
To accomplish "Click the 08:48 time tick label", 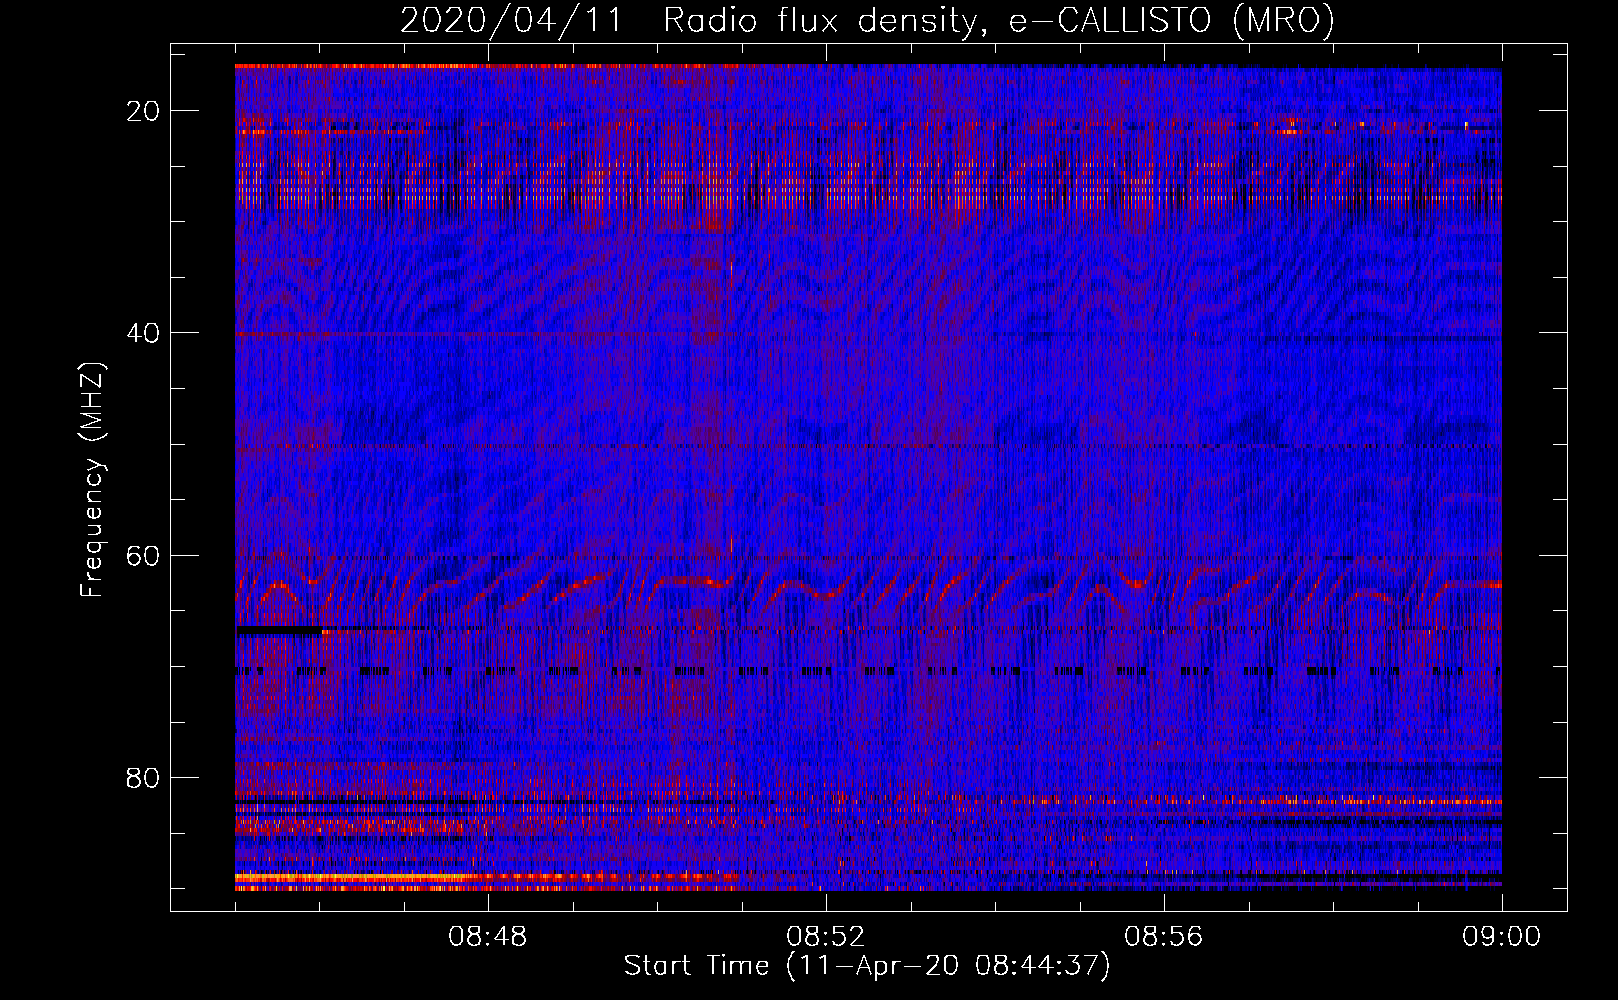I will 487,937.
